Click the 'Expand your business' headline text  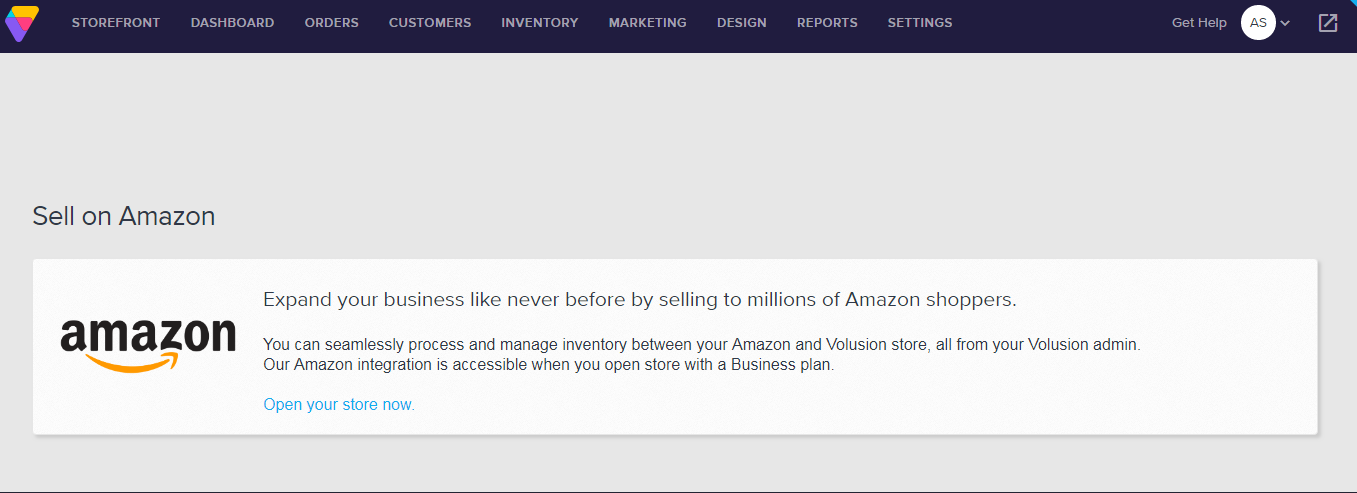639,299
